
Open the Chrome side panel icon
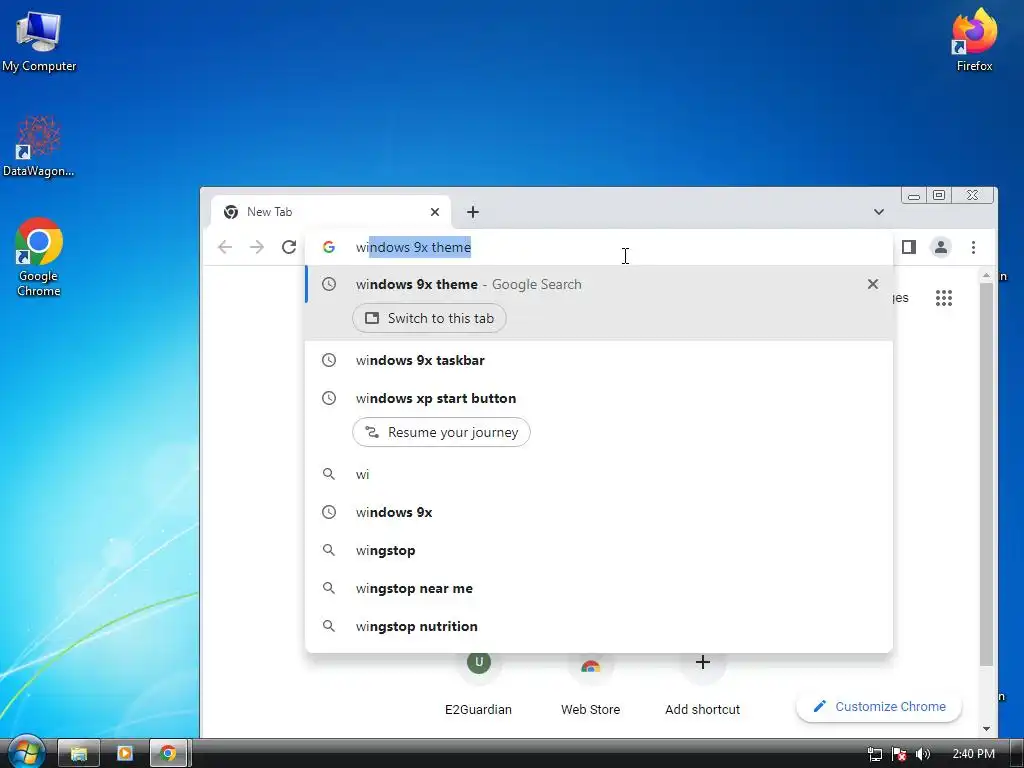coord(908,247)
